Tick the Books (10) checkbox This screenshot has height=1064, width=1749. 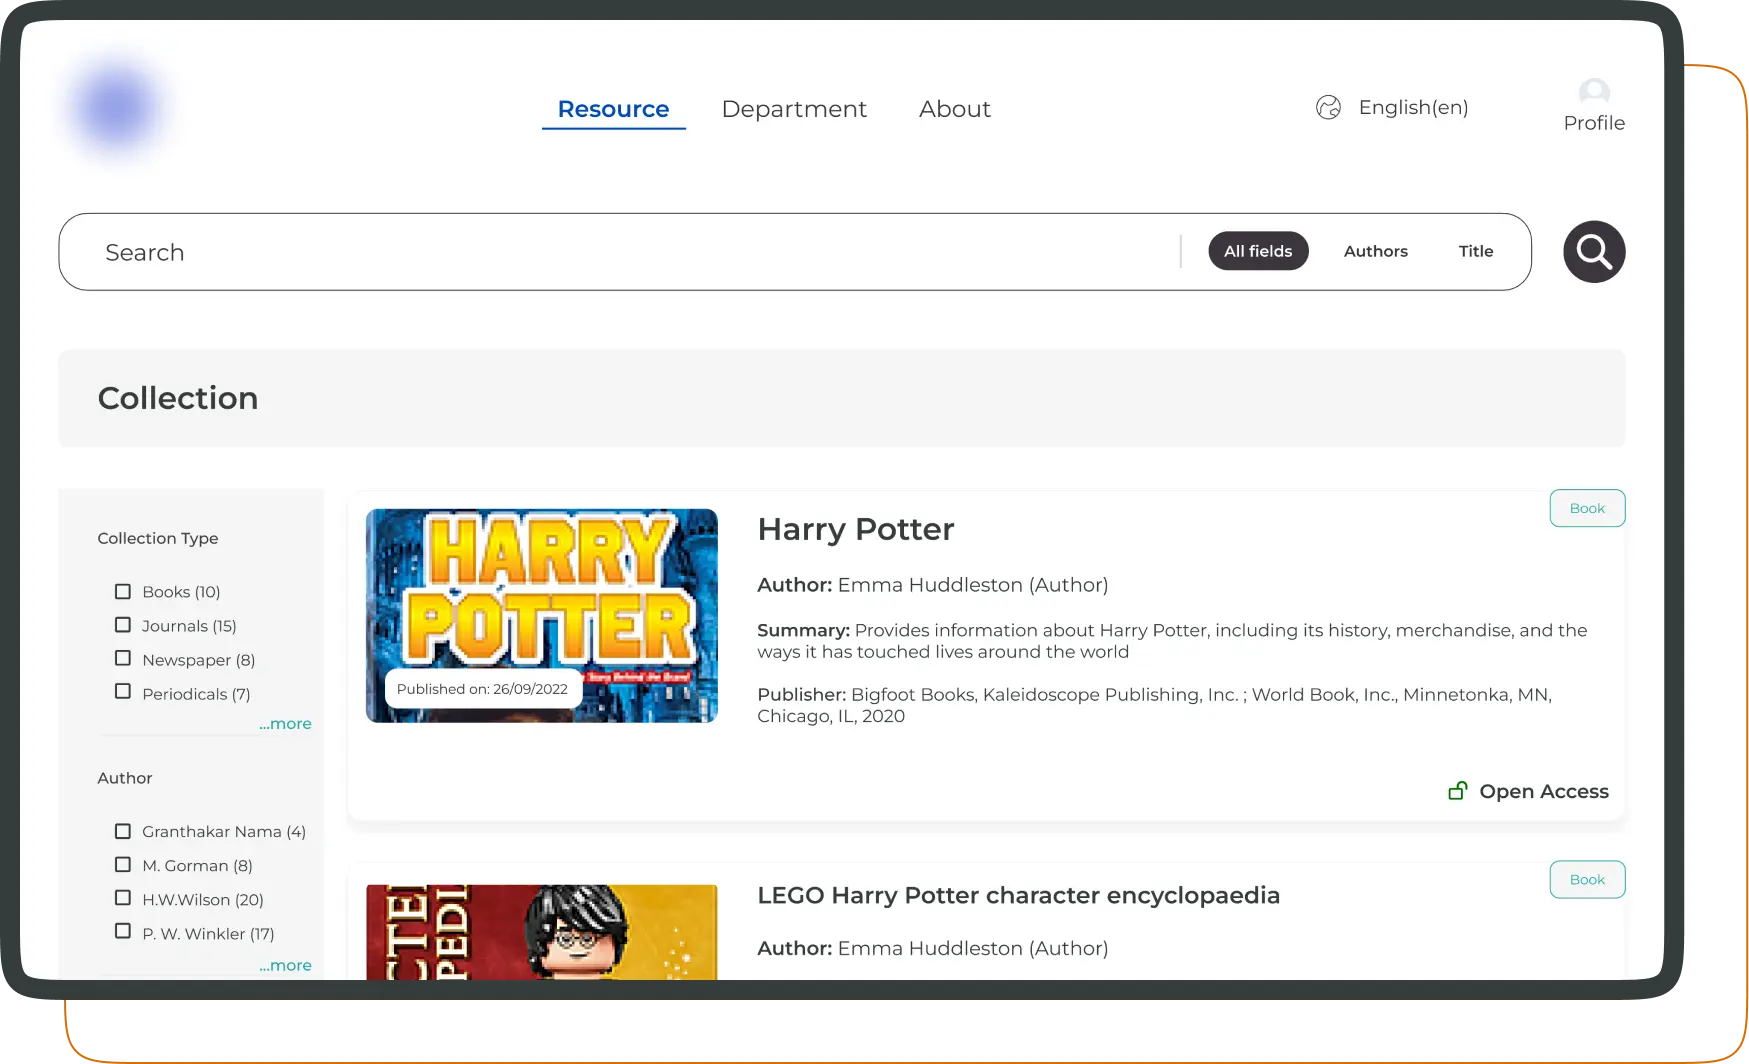[123, 592]
